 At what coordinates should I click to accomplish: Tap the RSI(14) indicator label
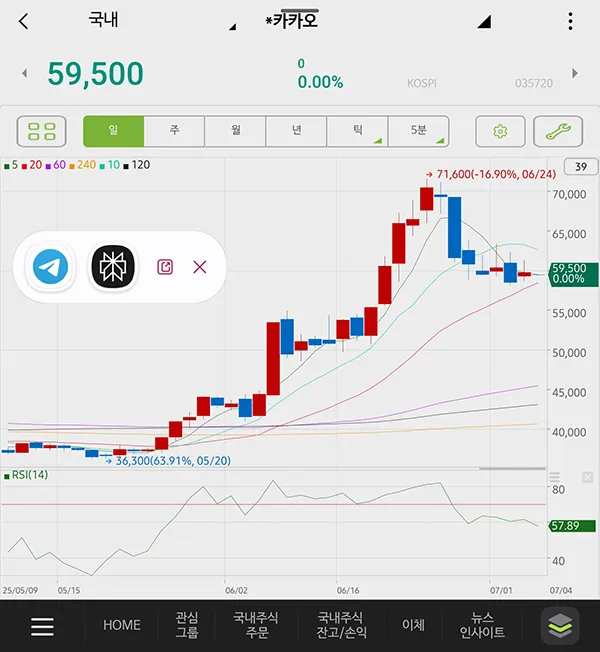[26, 475]
